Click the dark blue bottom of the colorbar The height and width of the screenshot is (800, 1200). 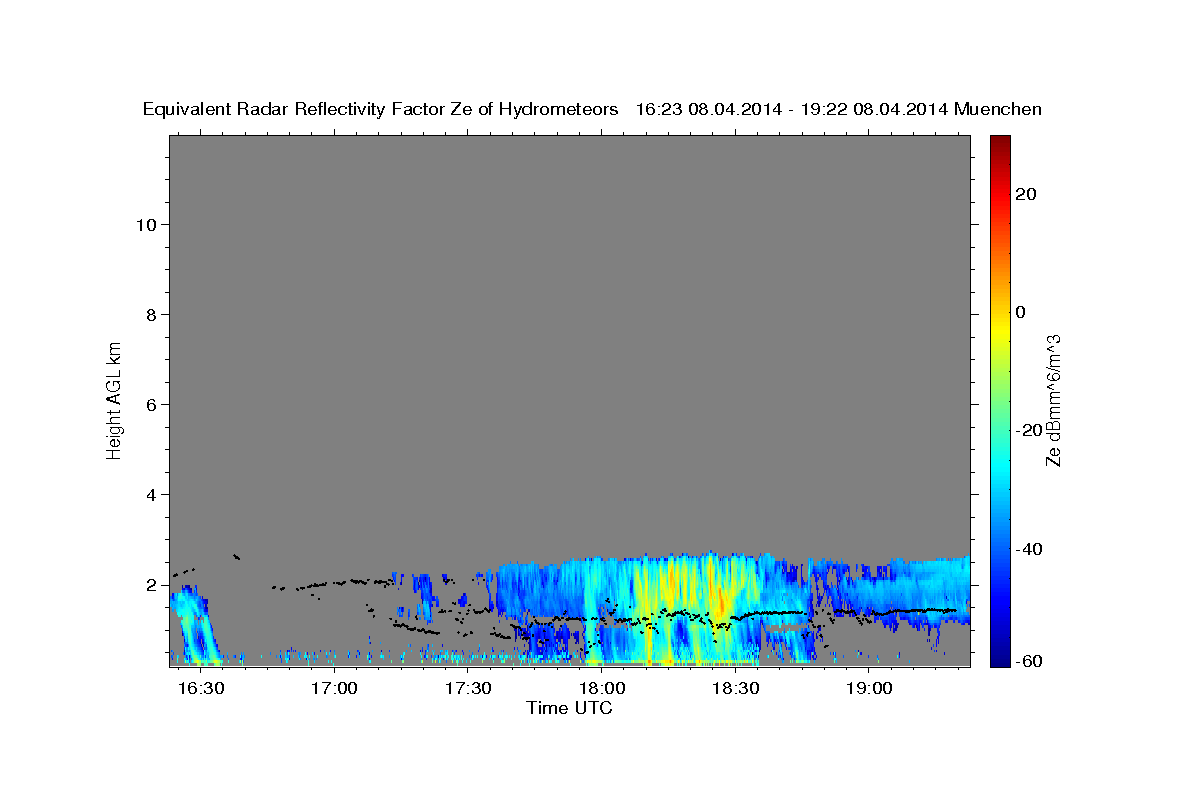1000,657
